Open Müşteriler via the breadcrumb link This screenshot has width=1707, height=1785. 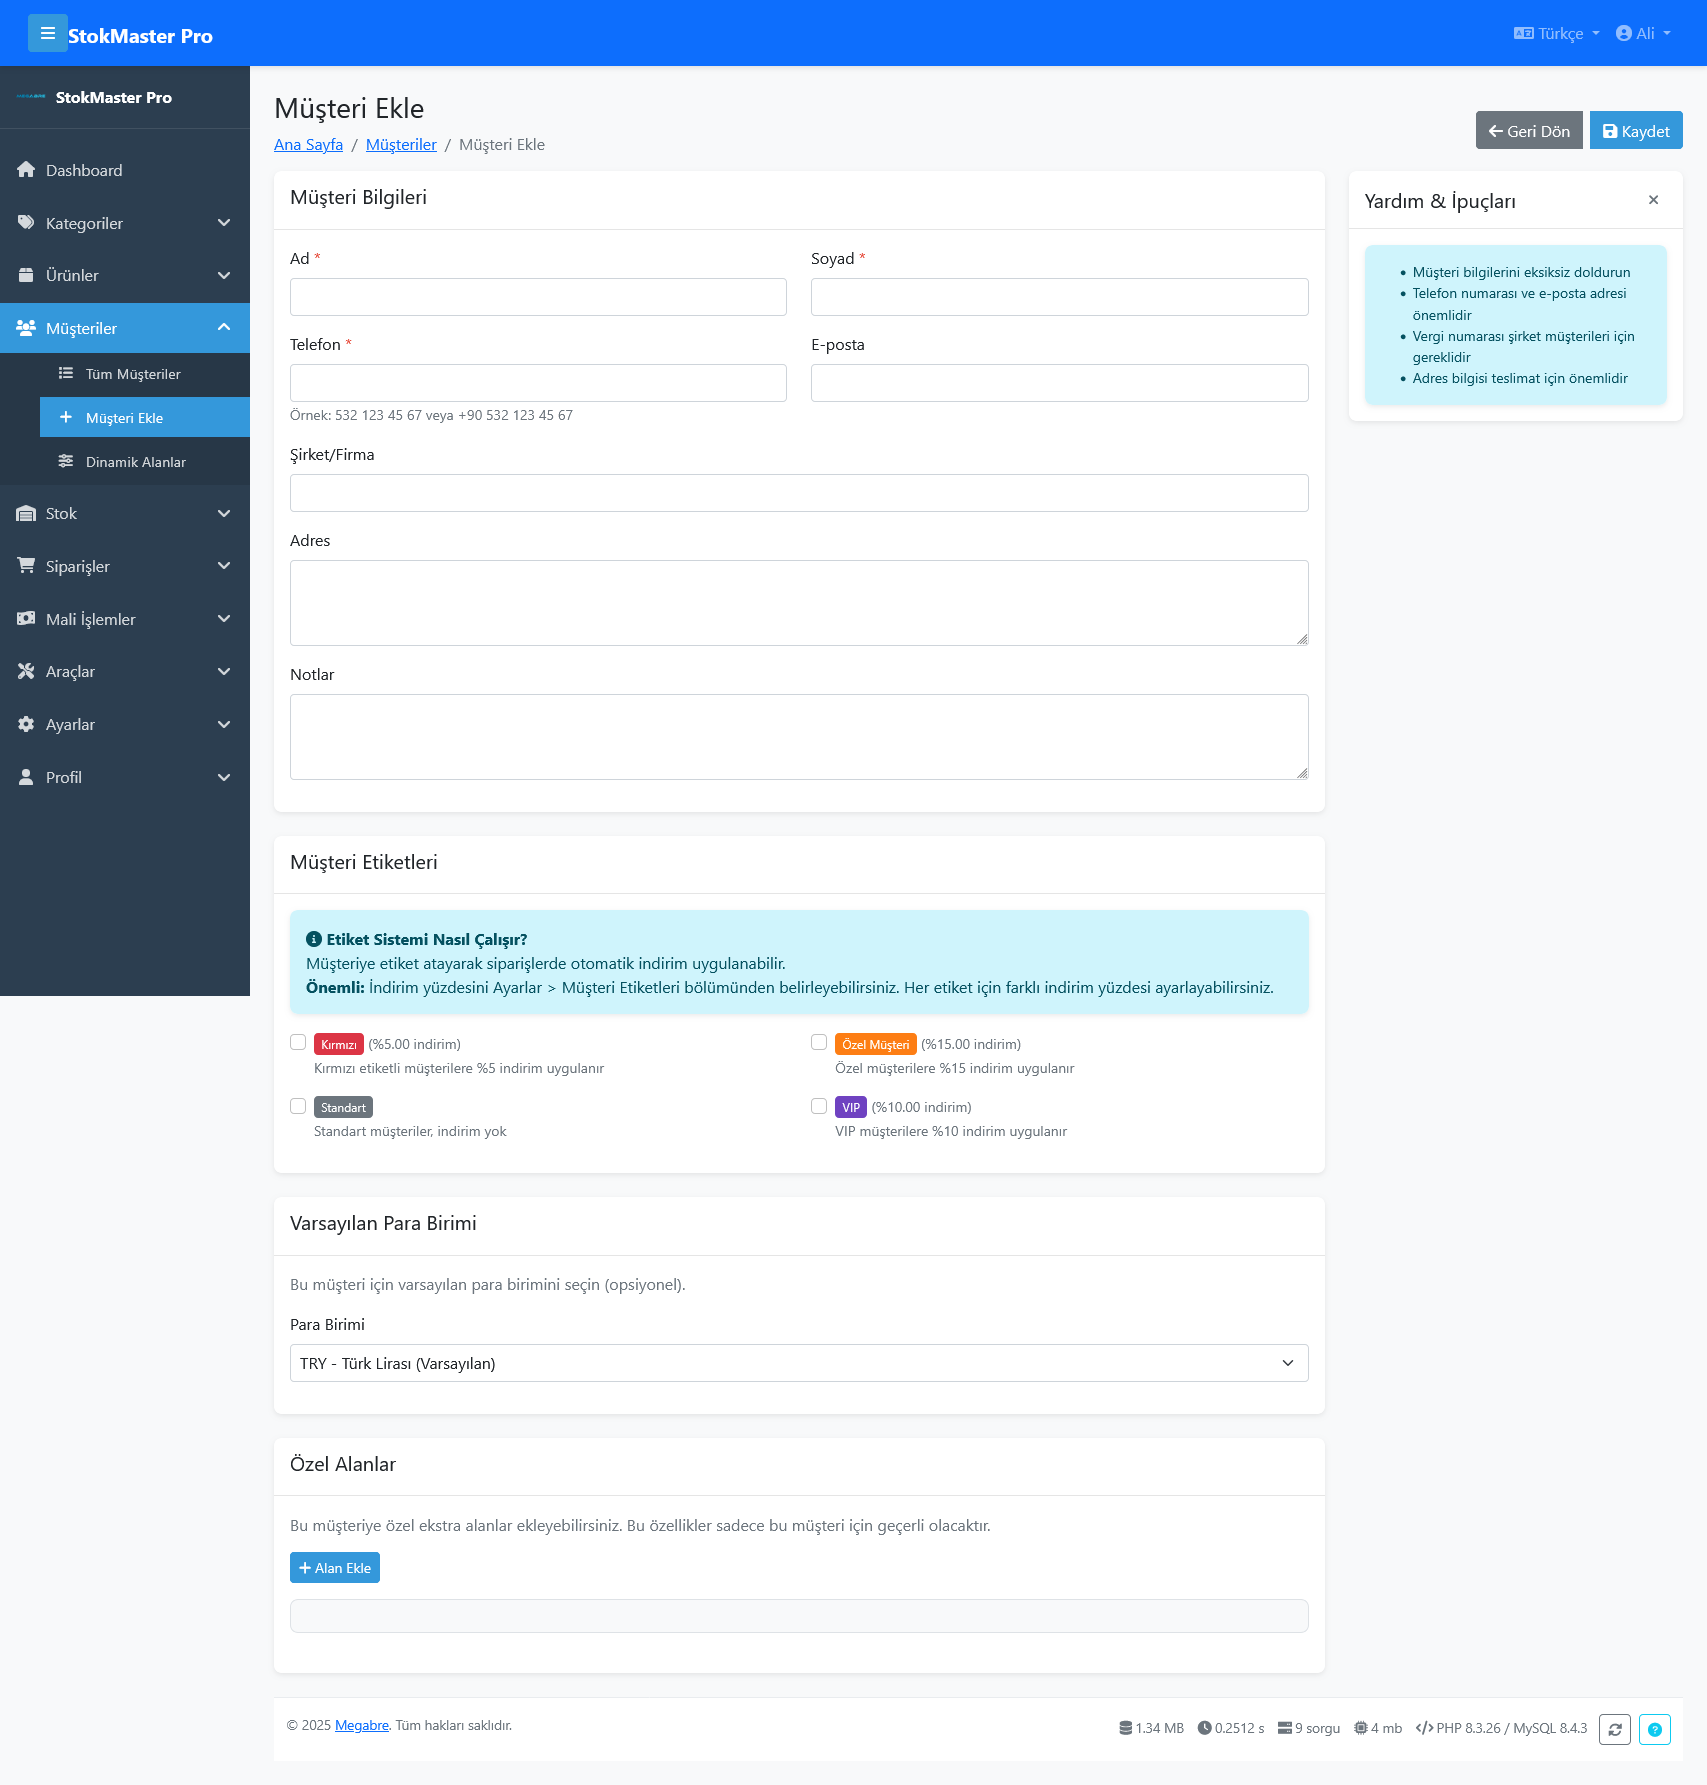point(400,144)
